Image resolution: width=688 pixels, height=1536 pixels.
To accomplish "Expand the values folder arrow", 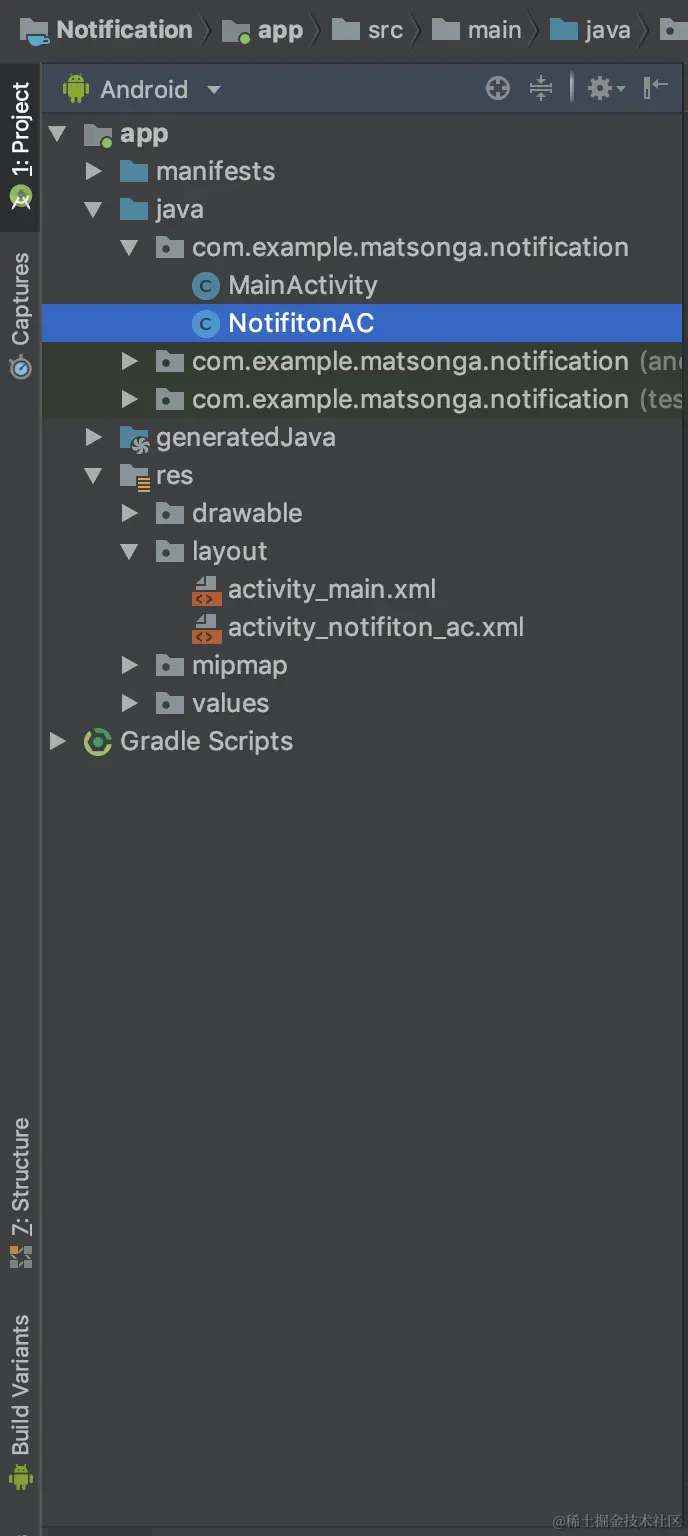I will (x=129, y=703).
